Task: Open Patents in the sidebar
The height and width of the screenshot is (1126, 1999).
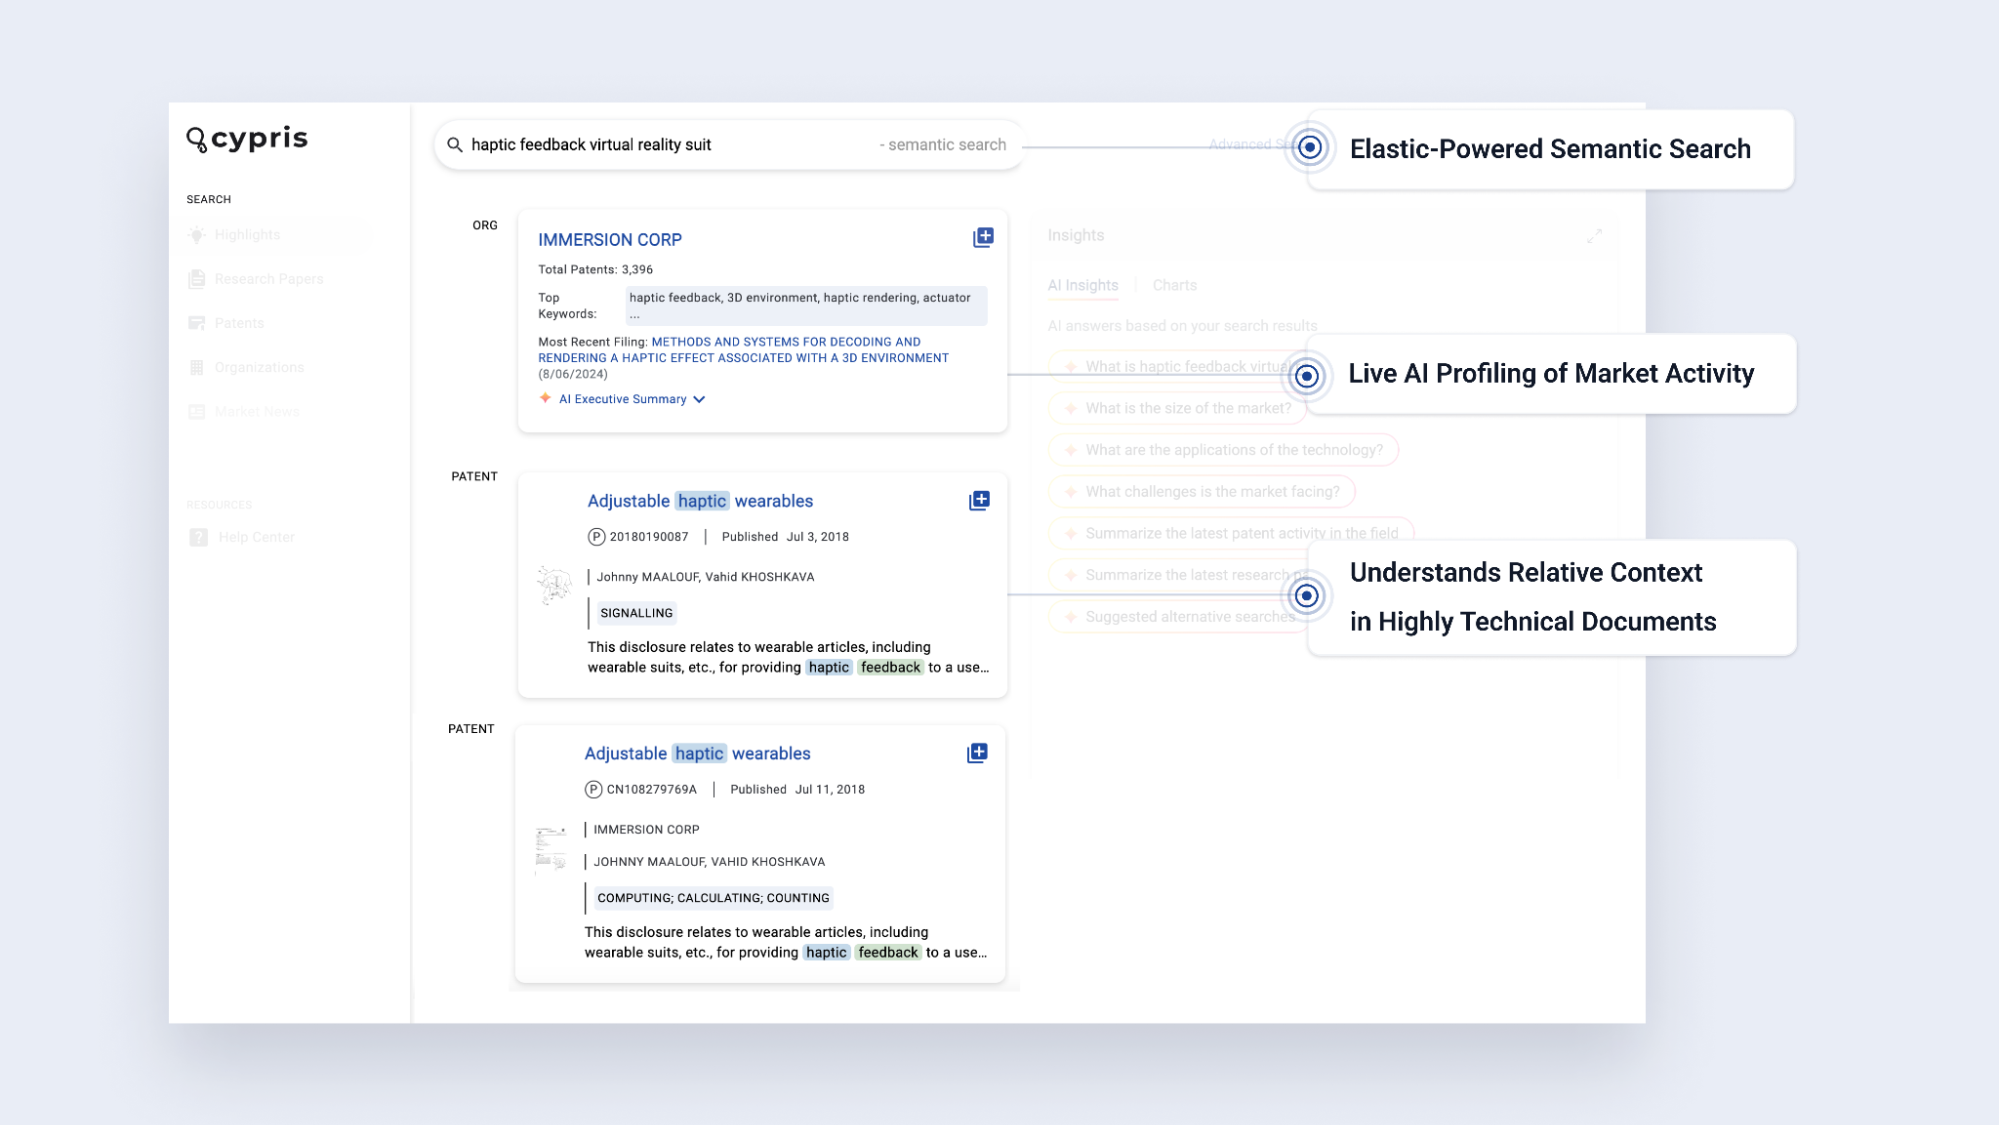Action: (239, 323)
